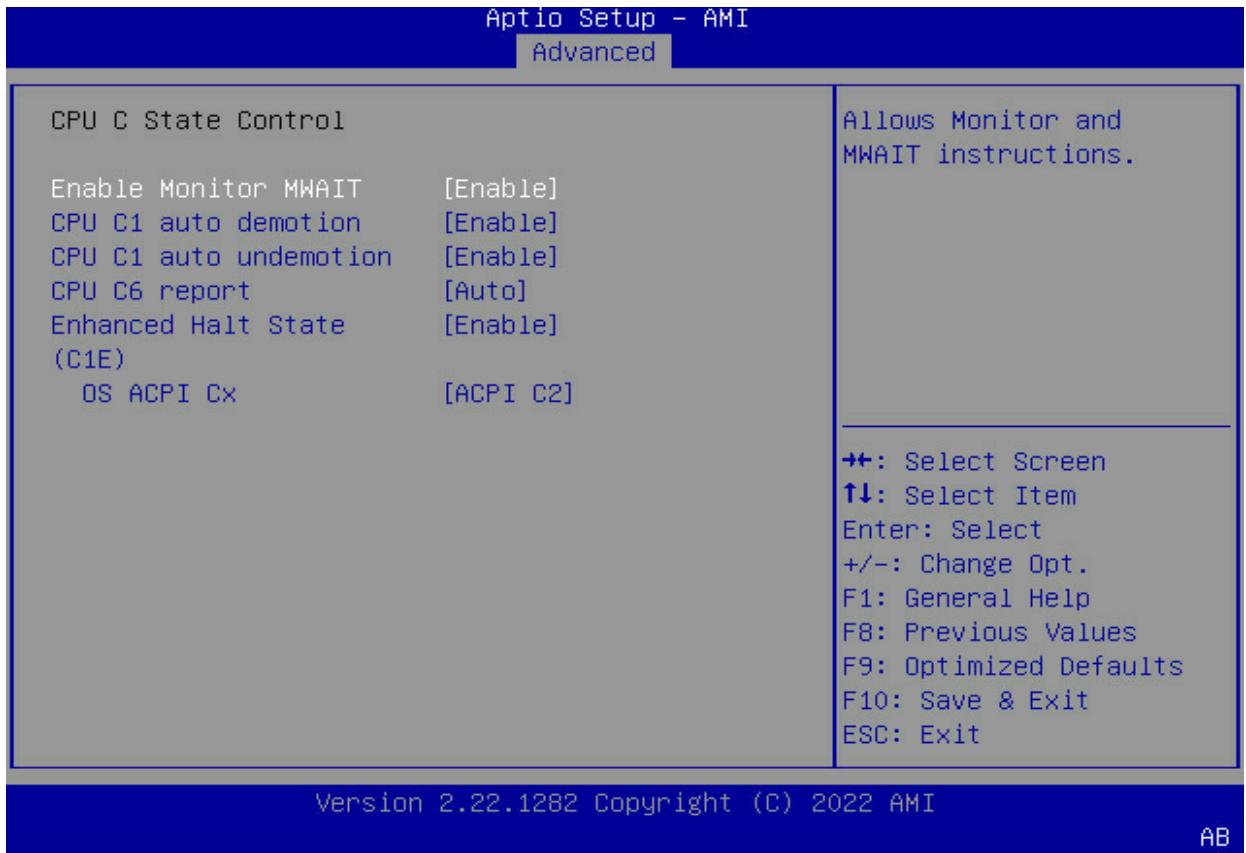Toggle CPU C1 auto undemotion [Enable] value
This screenshot has width=1246, height=853.
point(499,256)
